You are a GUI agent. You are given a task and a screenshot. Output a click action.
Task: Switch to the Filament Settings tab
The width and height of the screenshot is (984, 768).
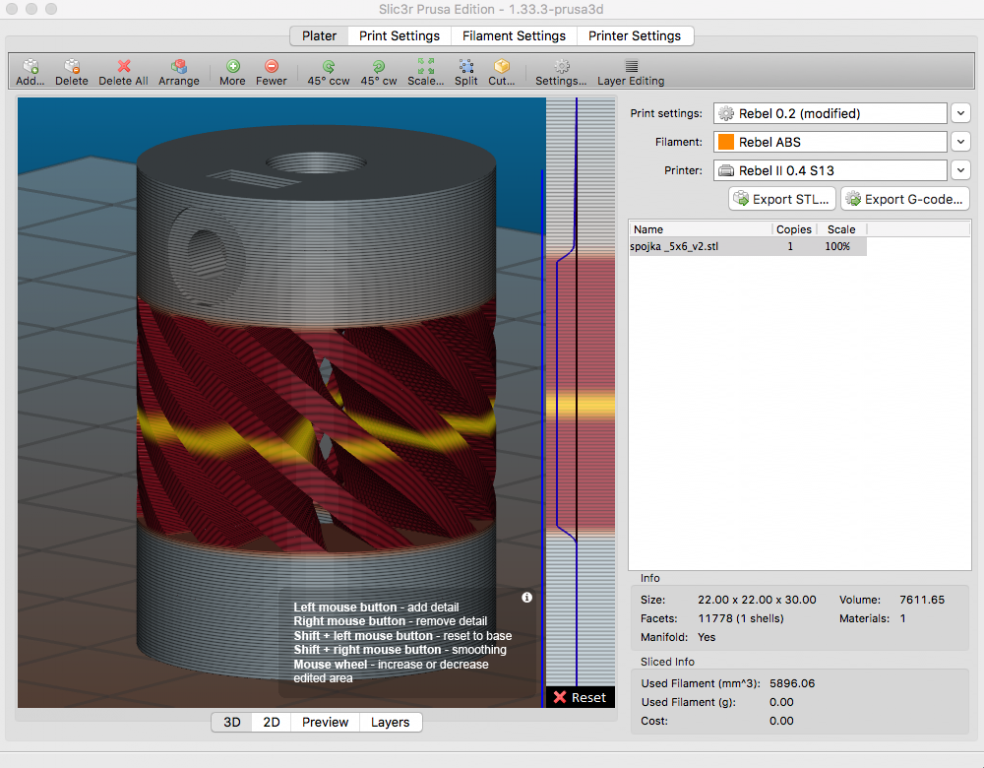pos(513,36)
